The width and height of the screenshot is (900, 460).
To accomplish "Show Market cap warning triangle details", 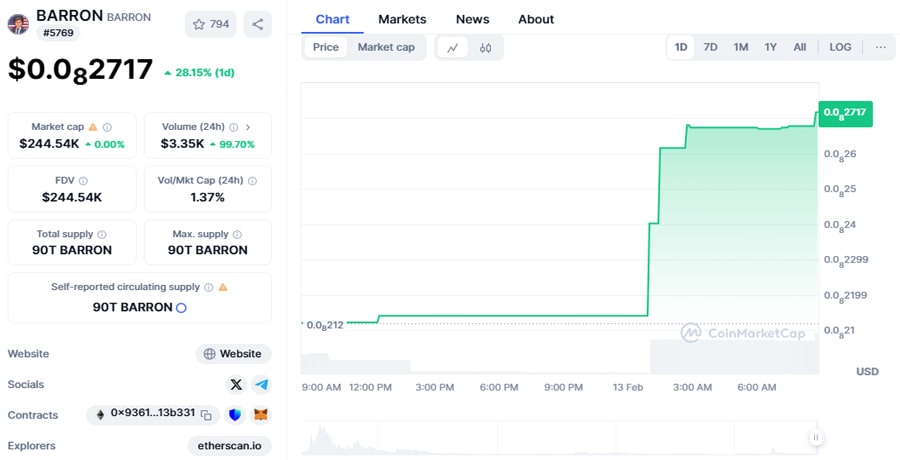I will tap(93, 127).
